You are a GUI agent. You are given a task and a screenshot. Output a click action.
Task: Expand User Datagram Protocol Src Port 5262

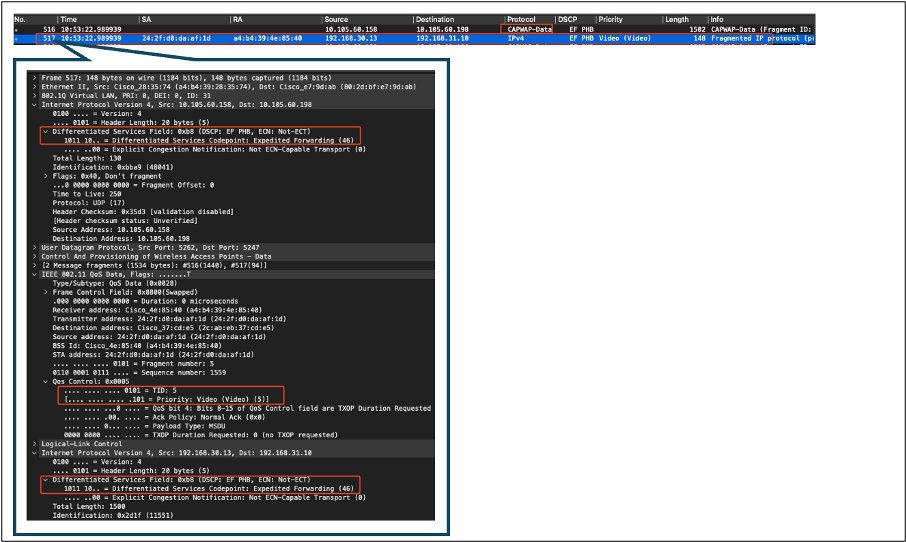[35, 247]
